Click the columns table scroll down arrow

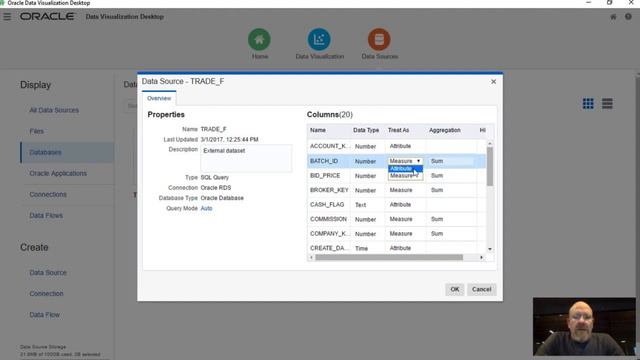point(490,249)
